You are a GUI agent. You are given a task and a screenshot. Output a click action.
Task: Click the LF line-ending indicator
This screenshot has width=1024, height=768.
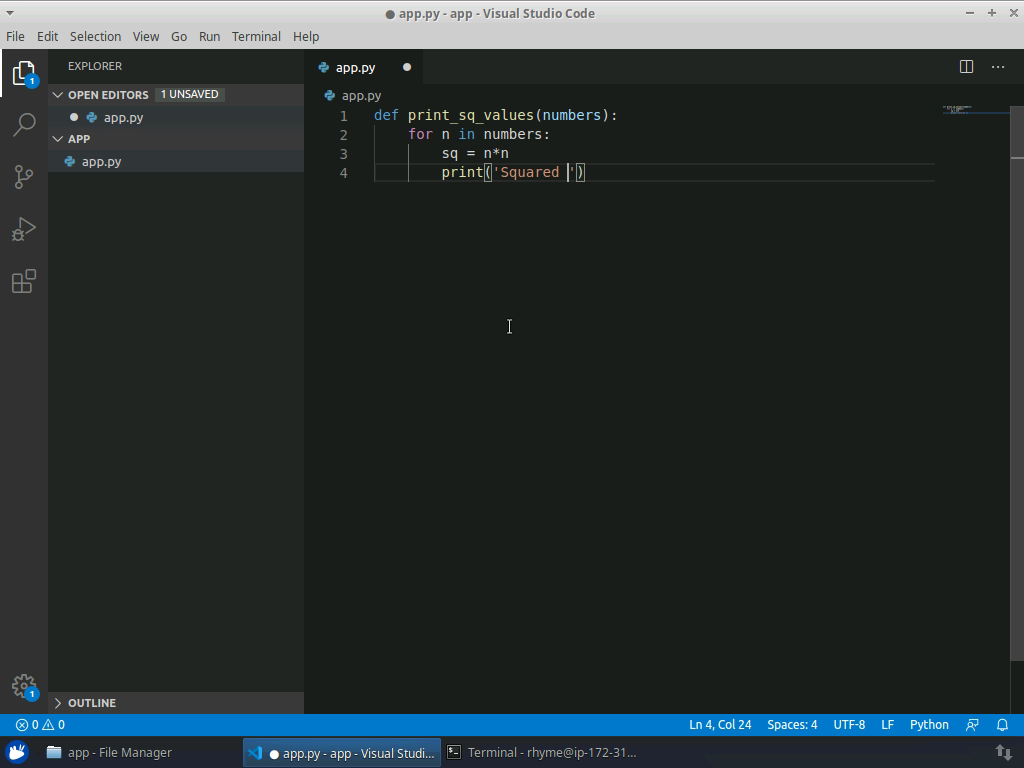pos(887,724)
